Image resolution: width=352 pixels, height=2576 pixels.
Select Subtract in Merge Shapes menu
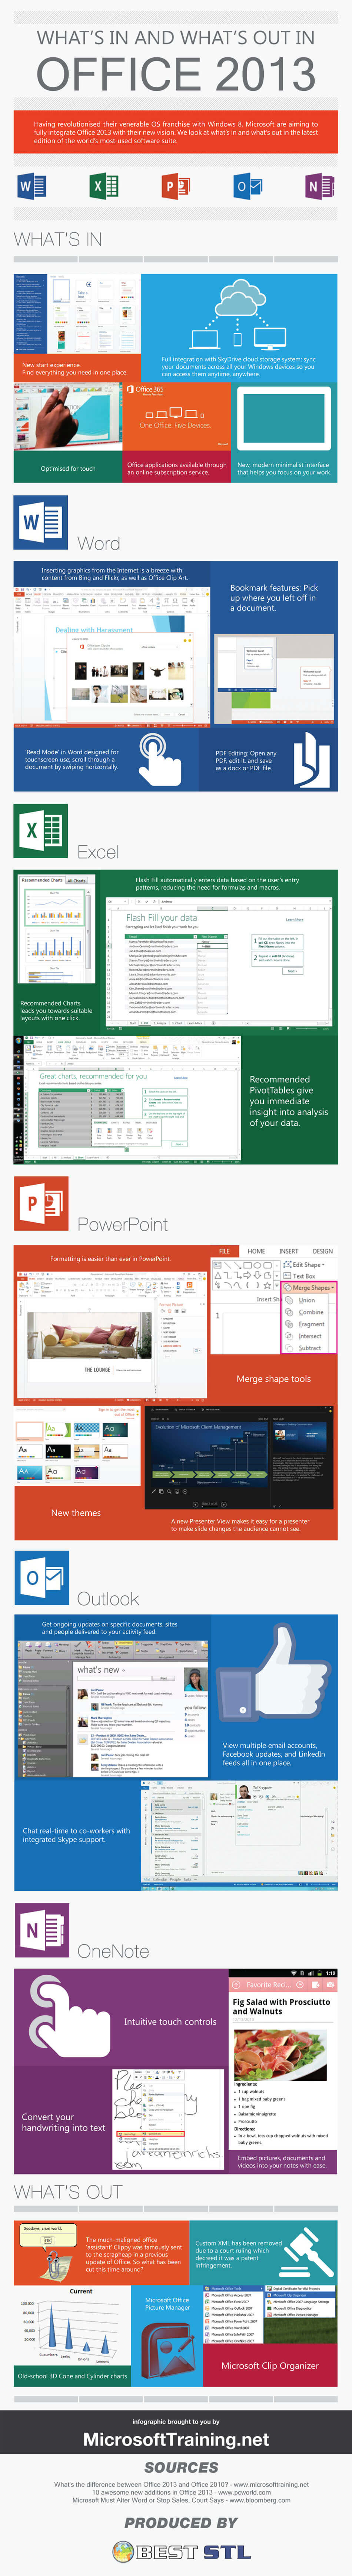[310, 1348]
